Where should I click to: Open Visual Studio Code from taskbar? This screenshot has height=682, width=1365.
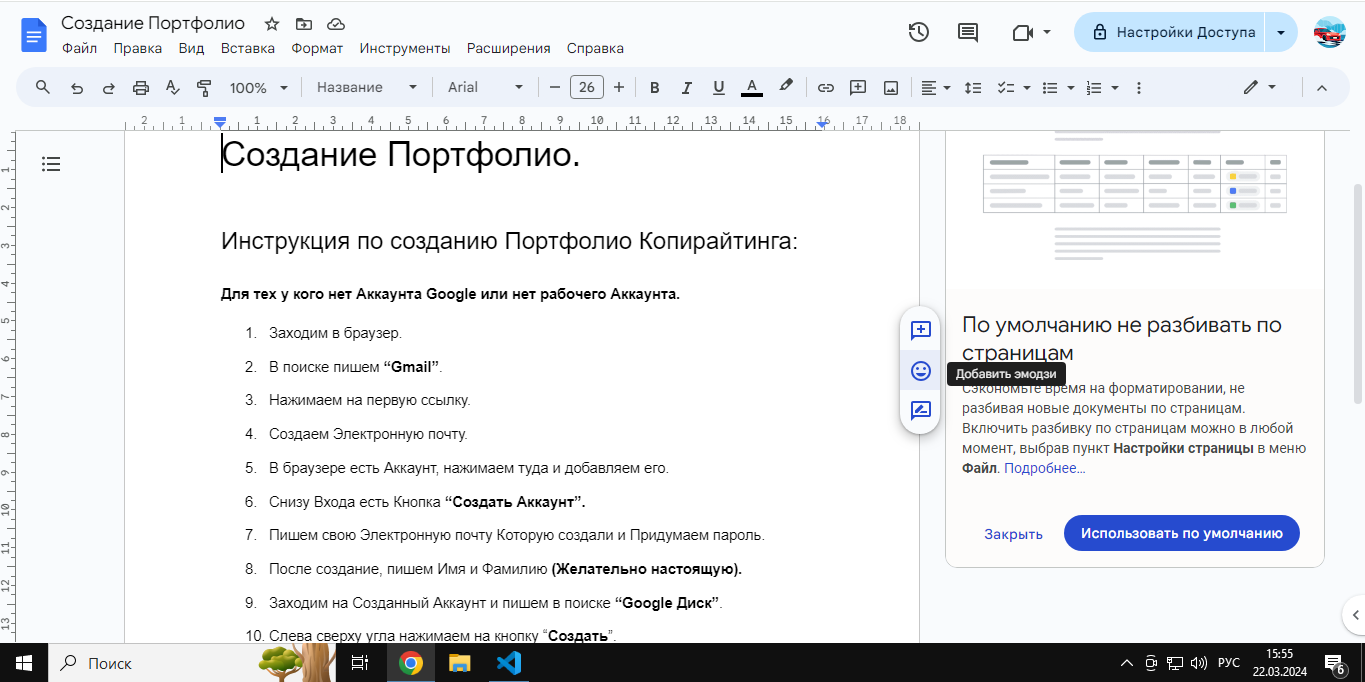coord(508,663)
